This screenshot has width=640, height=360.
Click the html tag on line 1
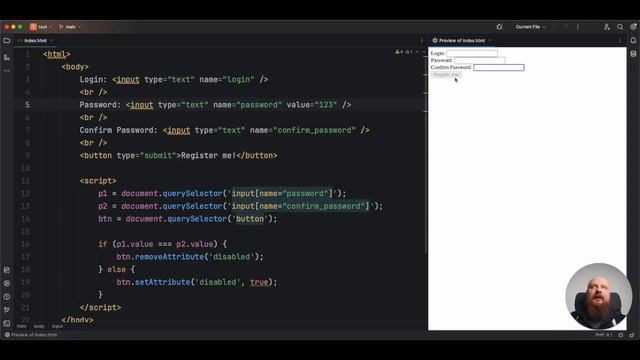tap(57, 54)
